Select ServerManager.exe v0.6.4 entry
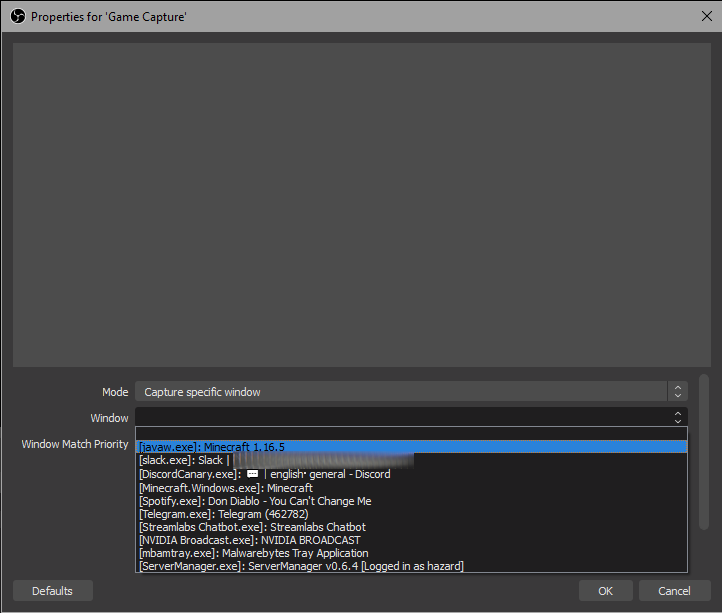This screenshot has height=613, width=722. [411, 566]
